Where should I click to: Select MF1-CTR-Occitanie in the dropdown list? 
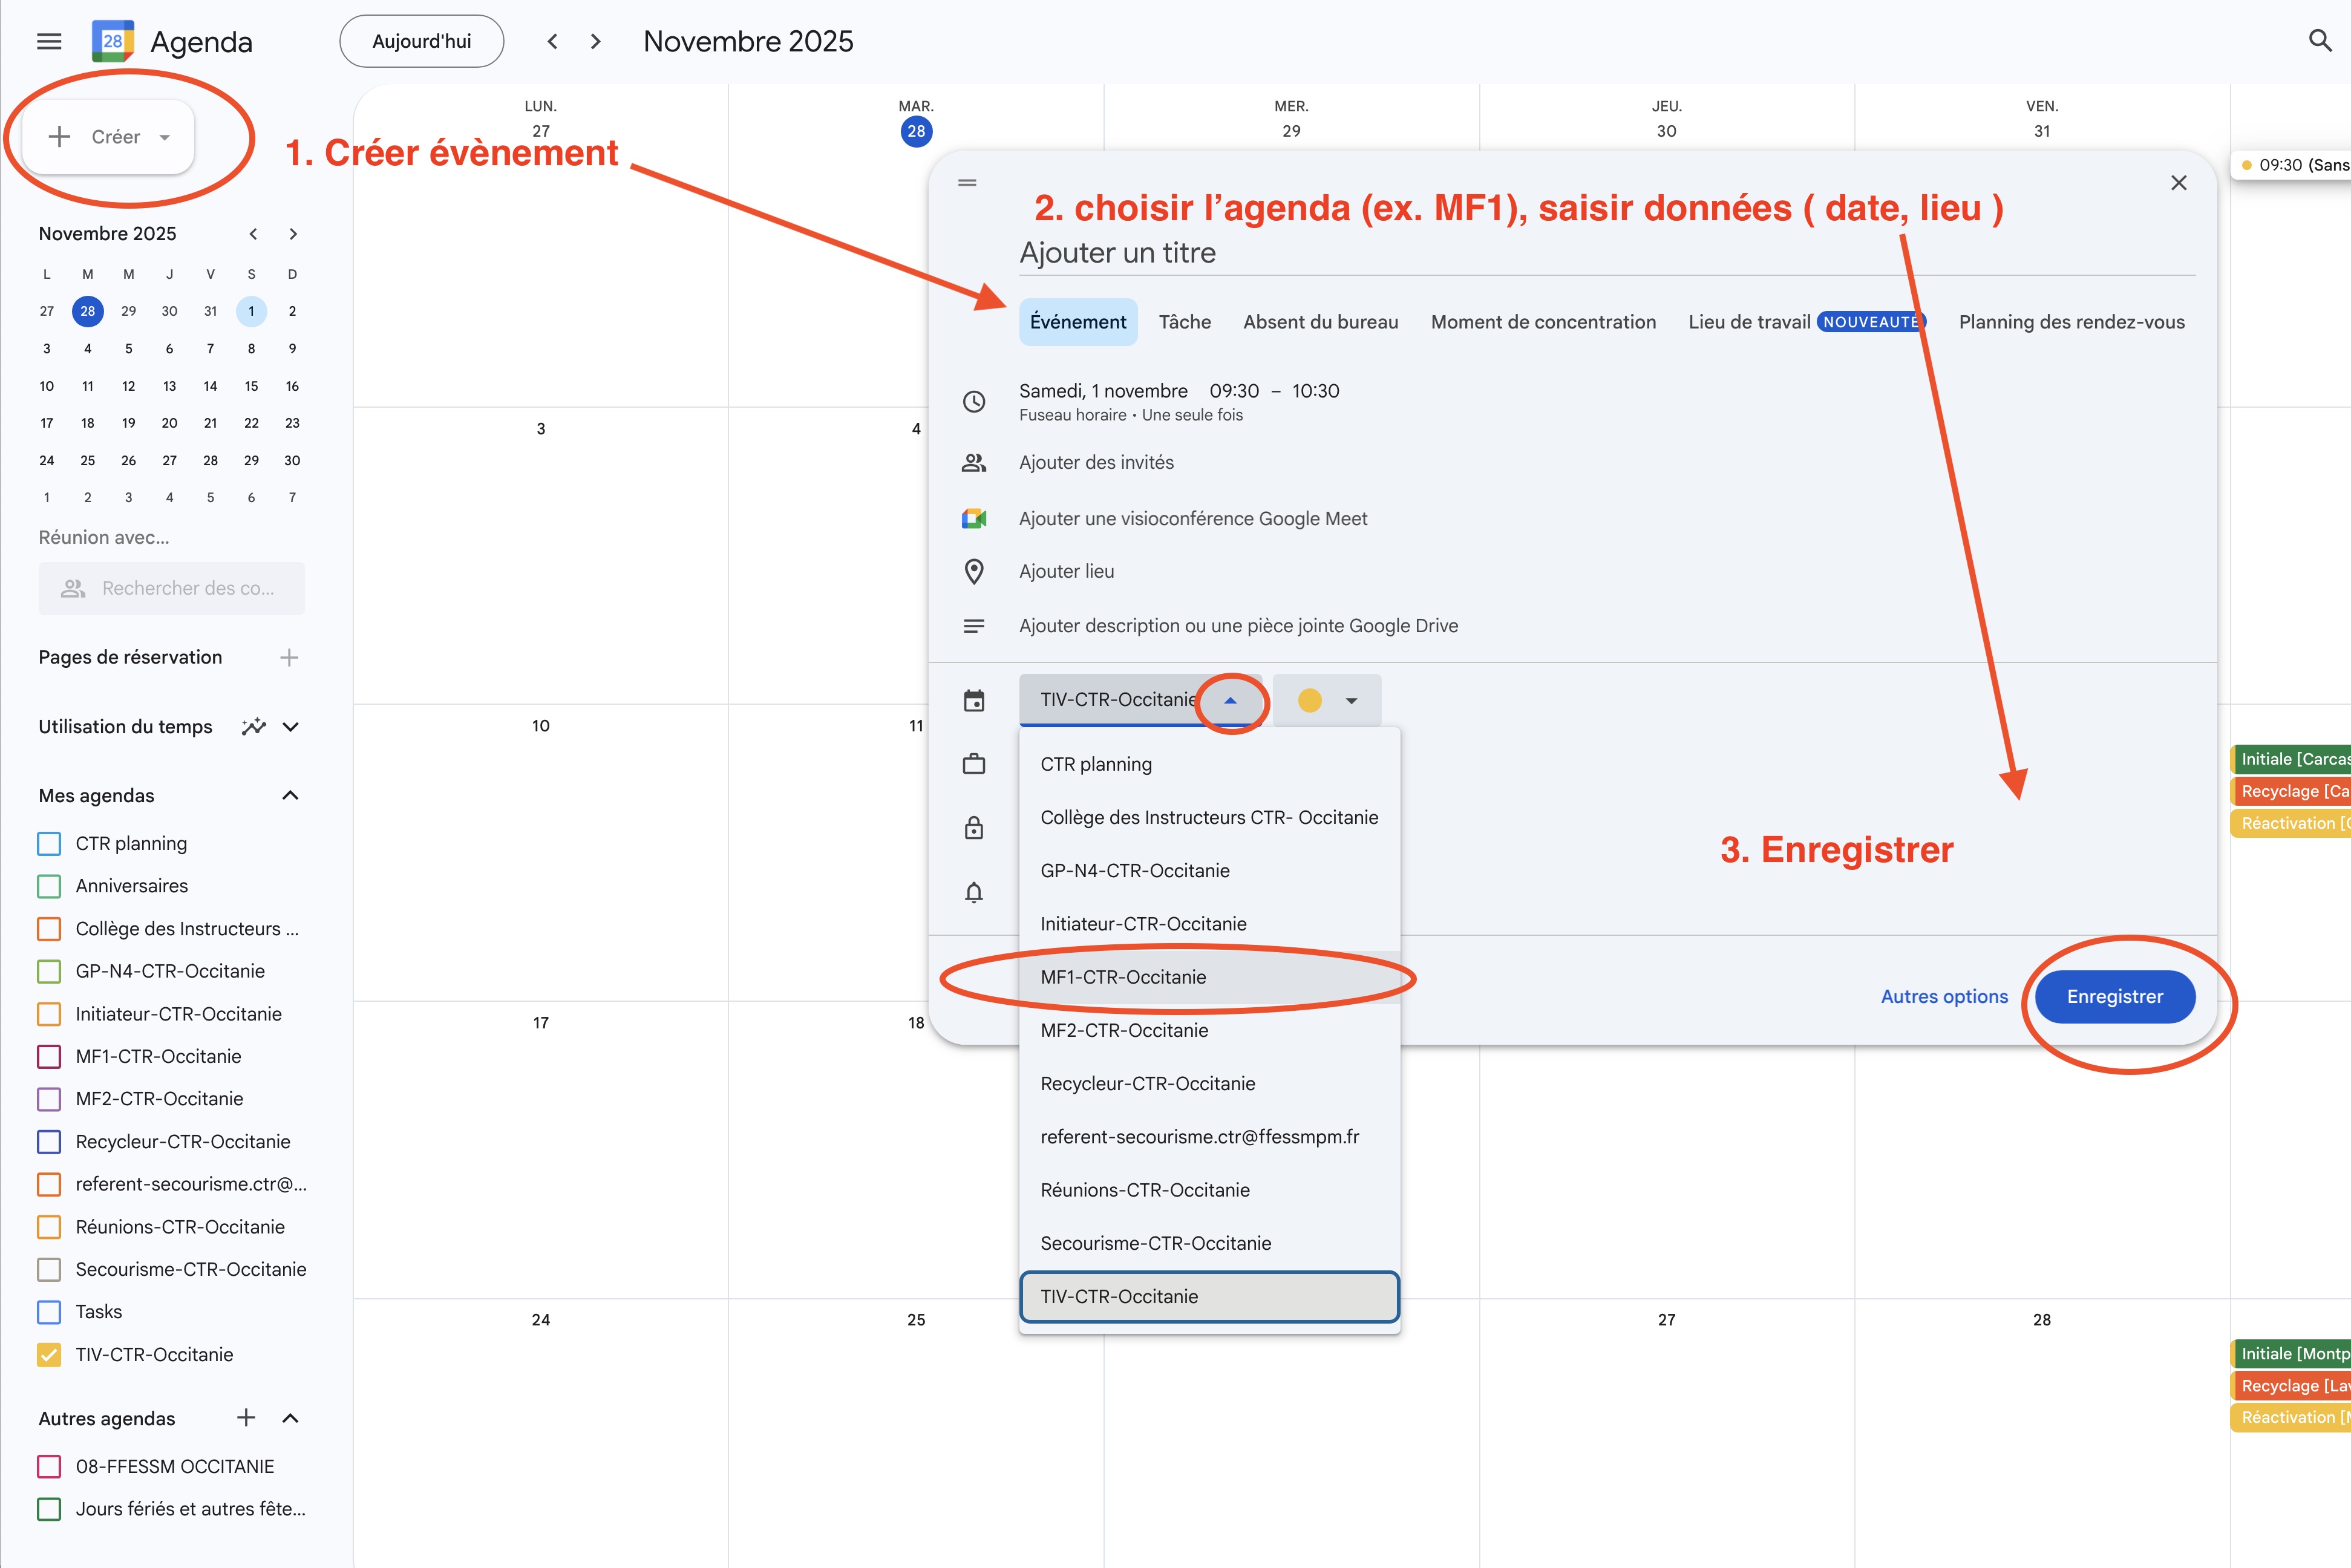tap(1123, 977)
